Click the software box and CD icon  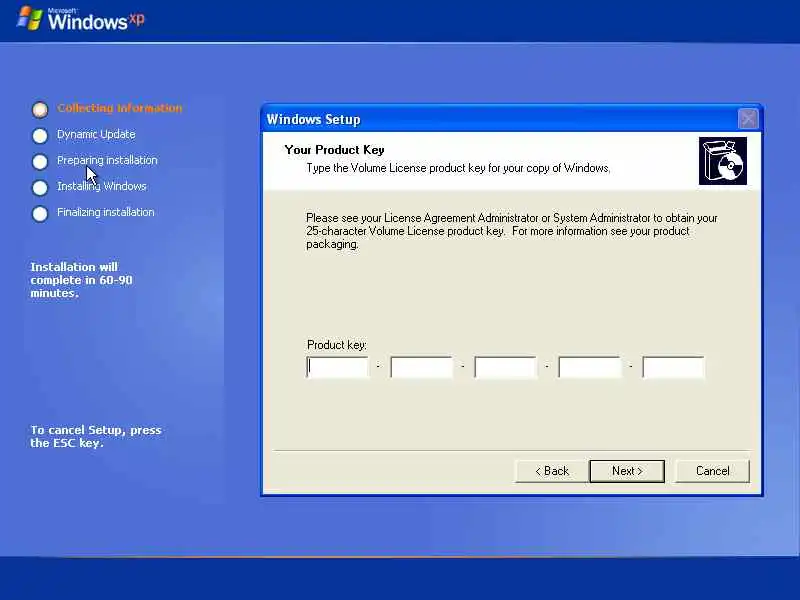point(722,161)
